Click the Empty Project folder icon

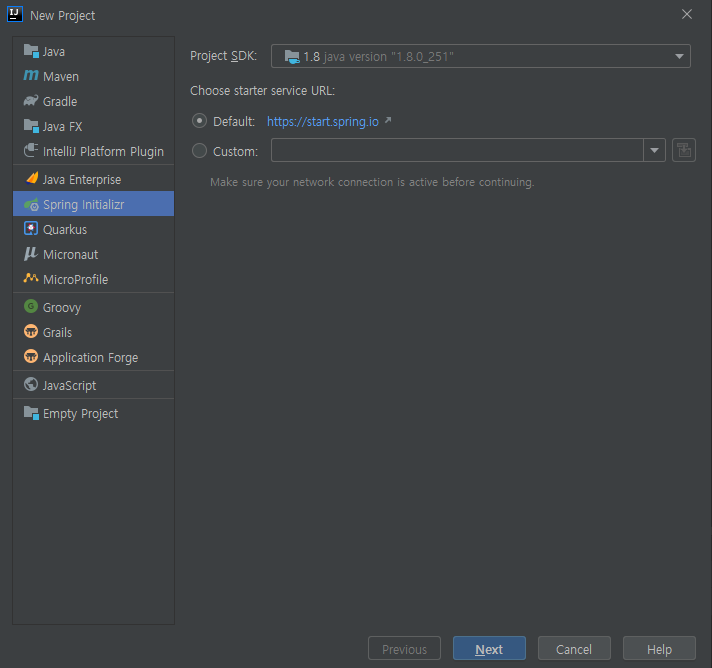(x=31, y=413)
